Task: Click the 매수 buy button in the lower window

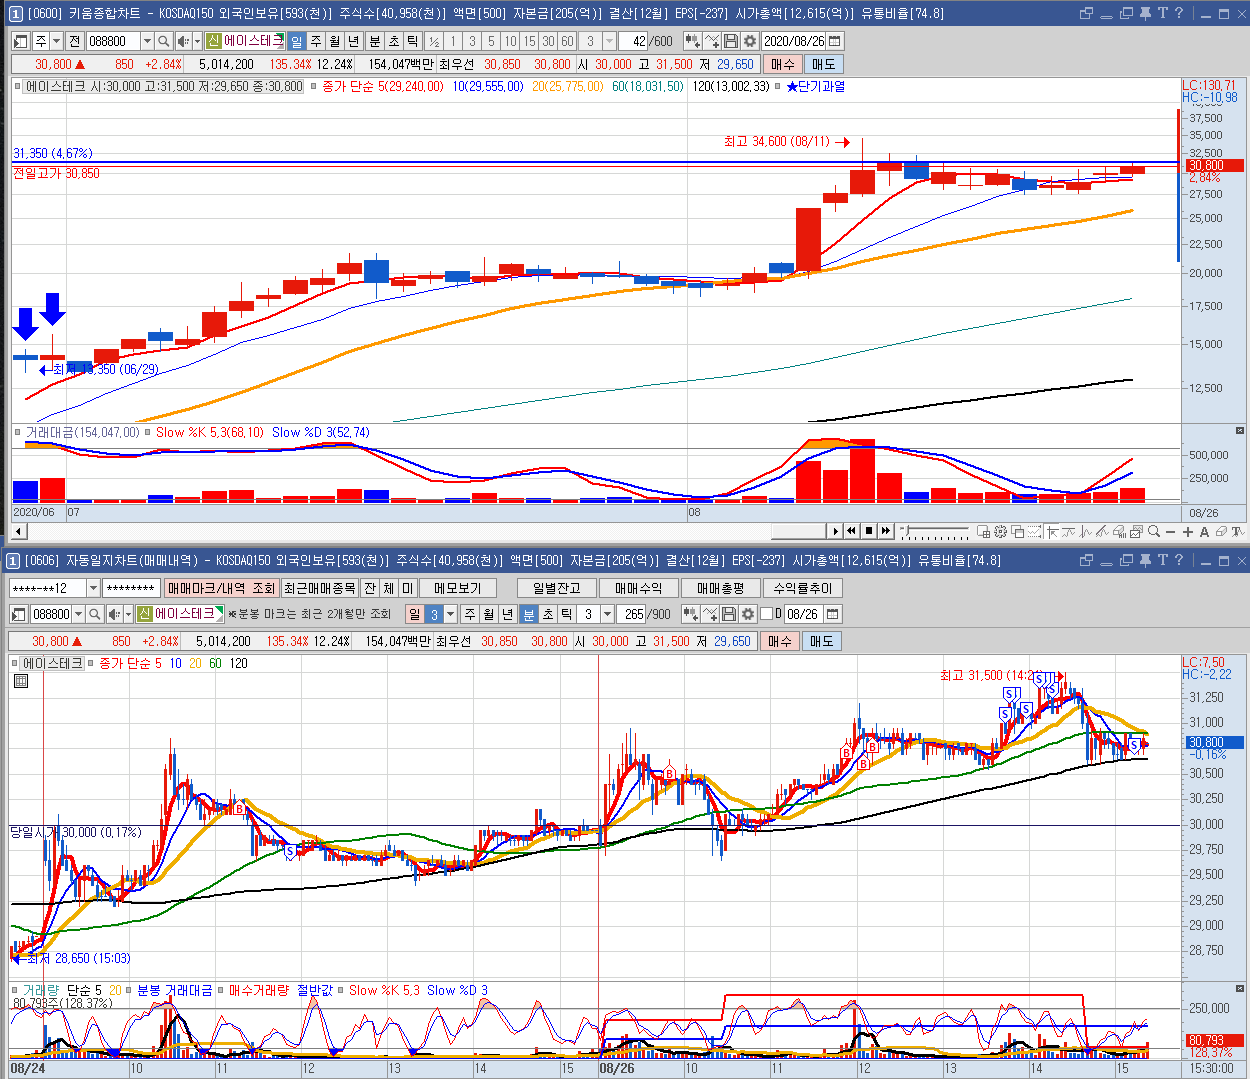Action: point(779,641)
